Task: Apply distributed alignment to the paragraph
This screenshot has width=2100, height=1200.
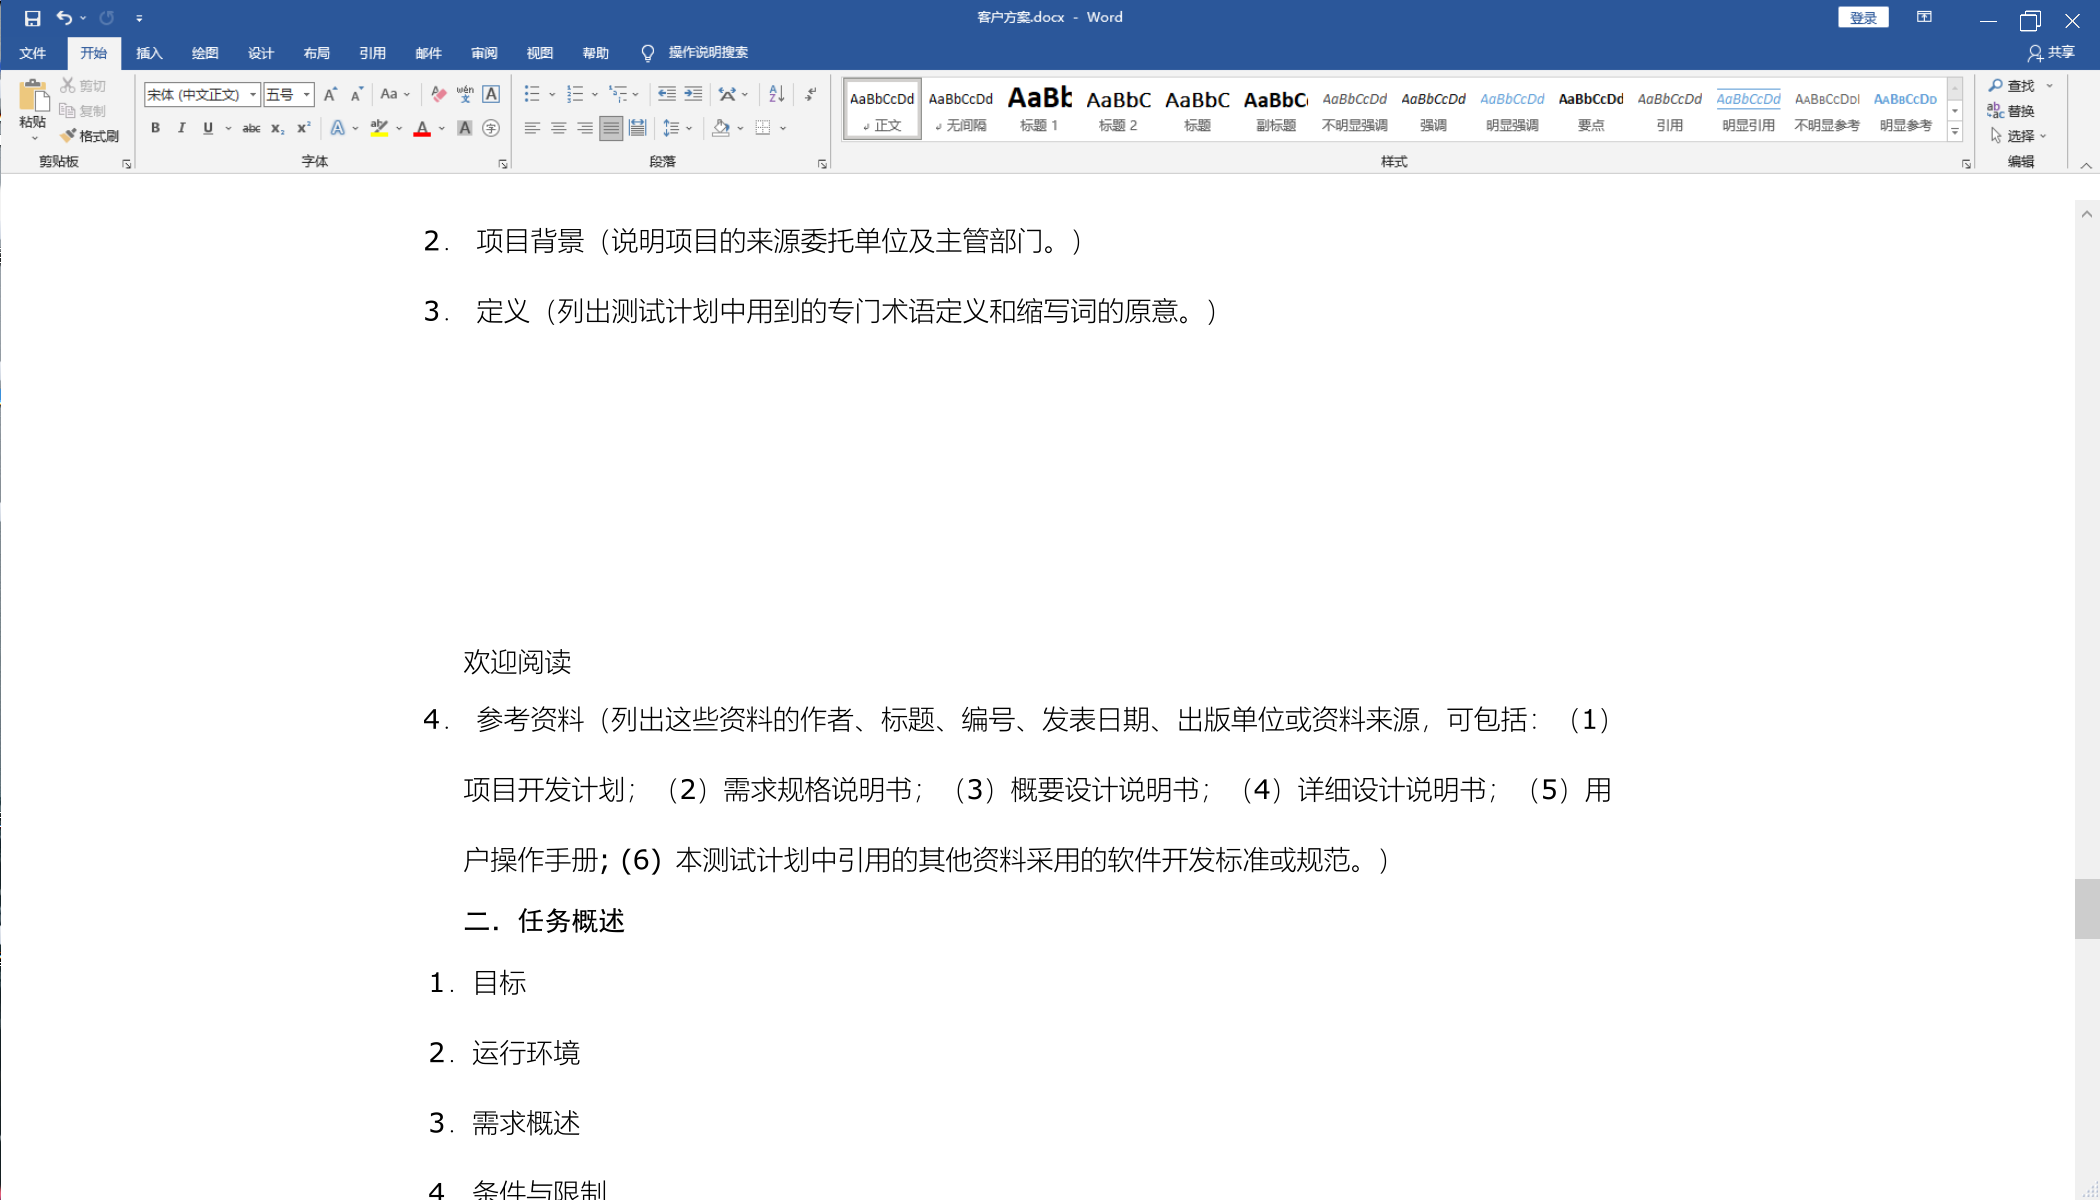Action: tap(637, 128)
